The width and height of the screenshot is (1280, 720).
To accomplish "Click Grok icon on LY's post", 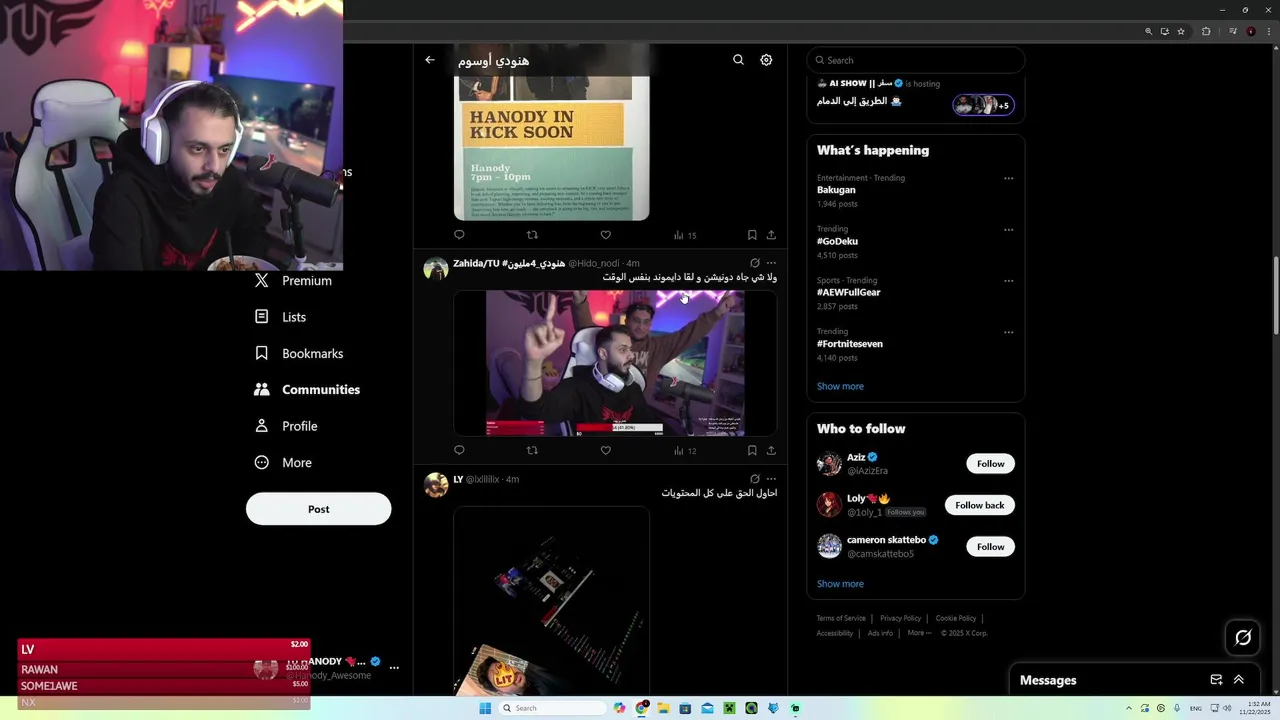I will click(755, 479).
